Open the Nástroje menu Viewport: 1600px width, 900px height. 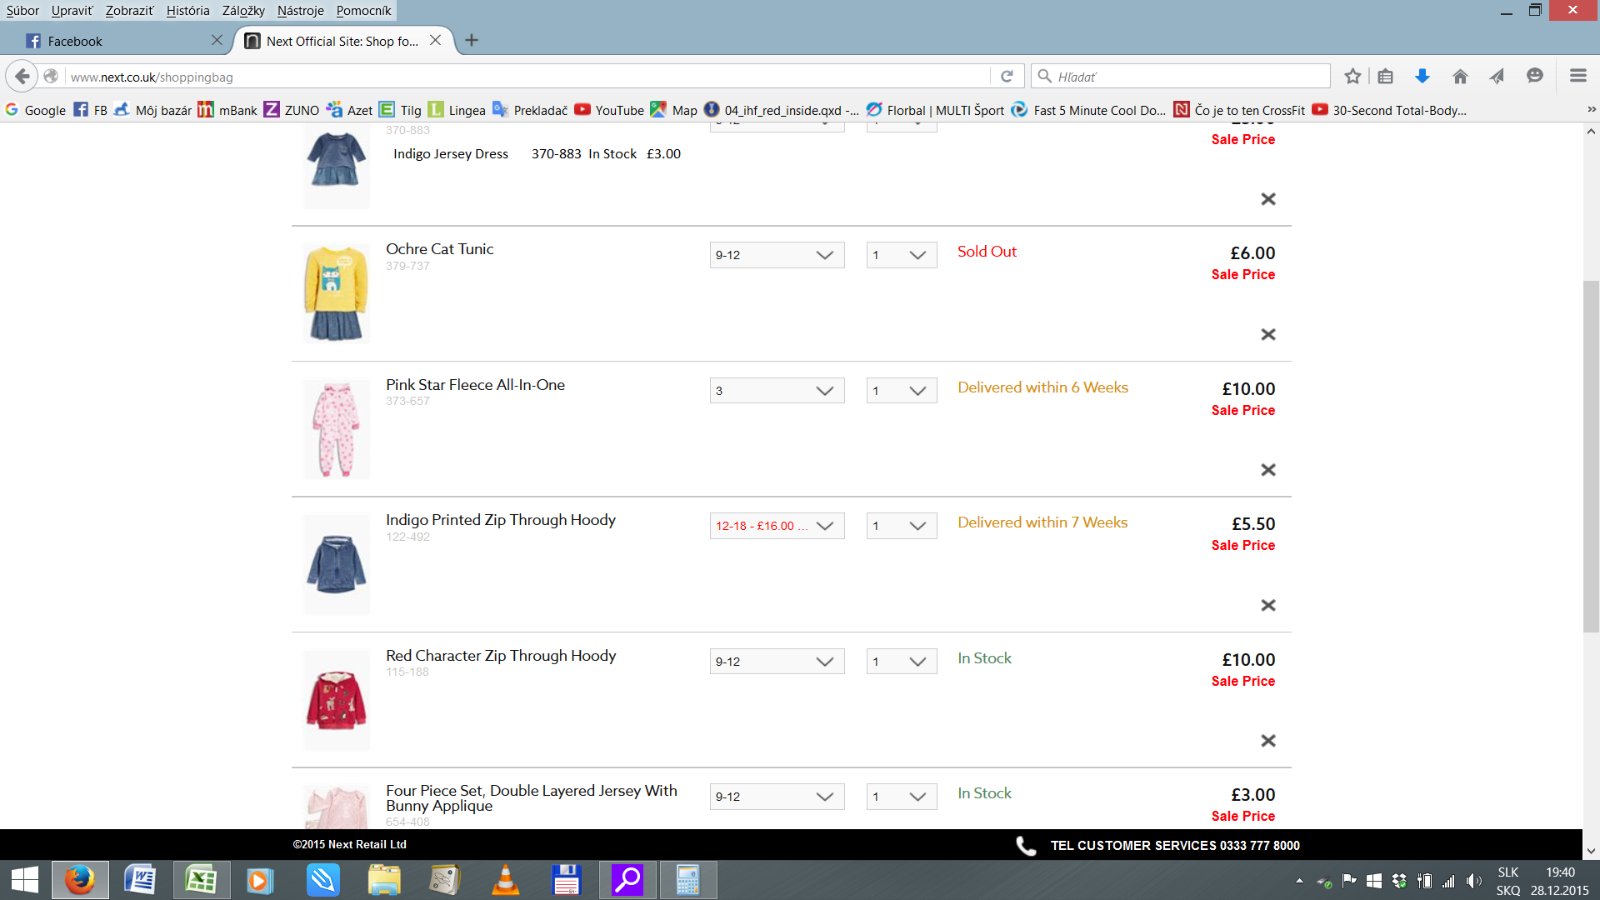(x=300, y=11)
